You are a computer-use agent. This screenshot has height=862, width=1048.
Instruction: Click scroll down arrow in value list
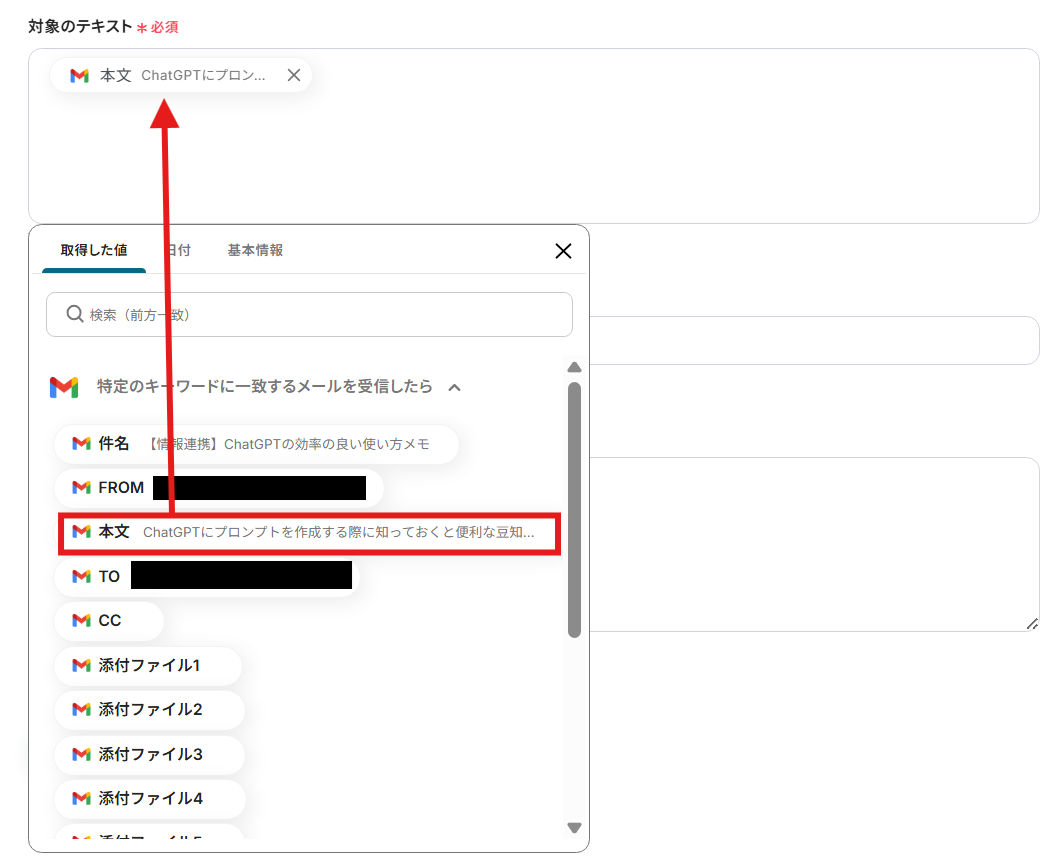[574, 828]
